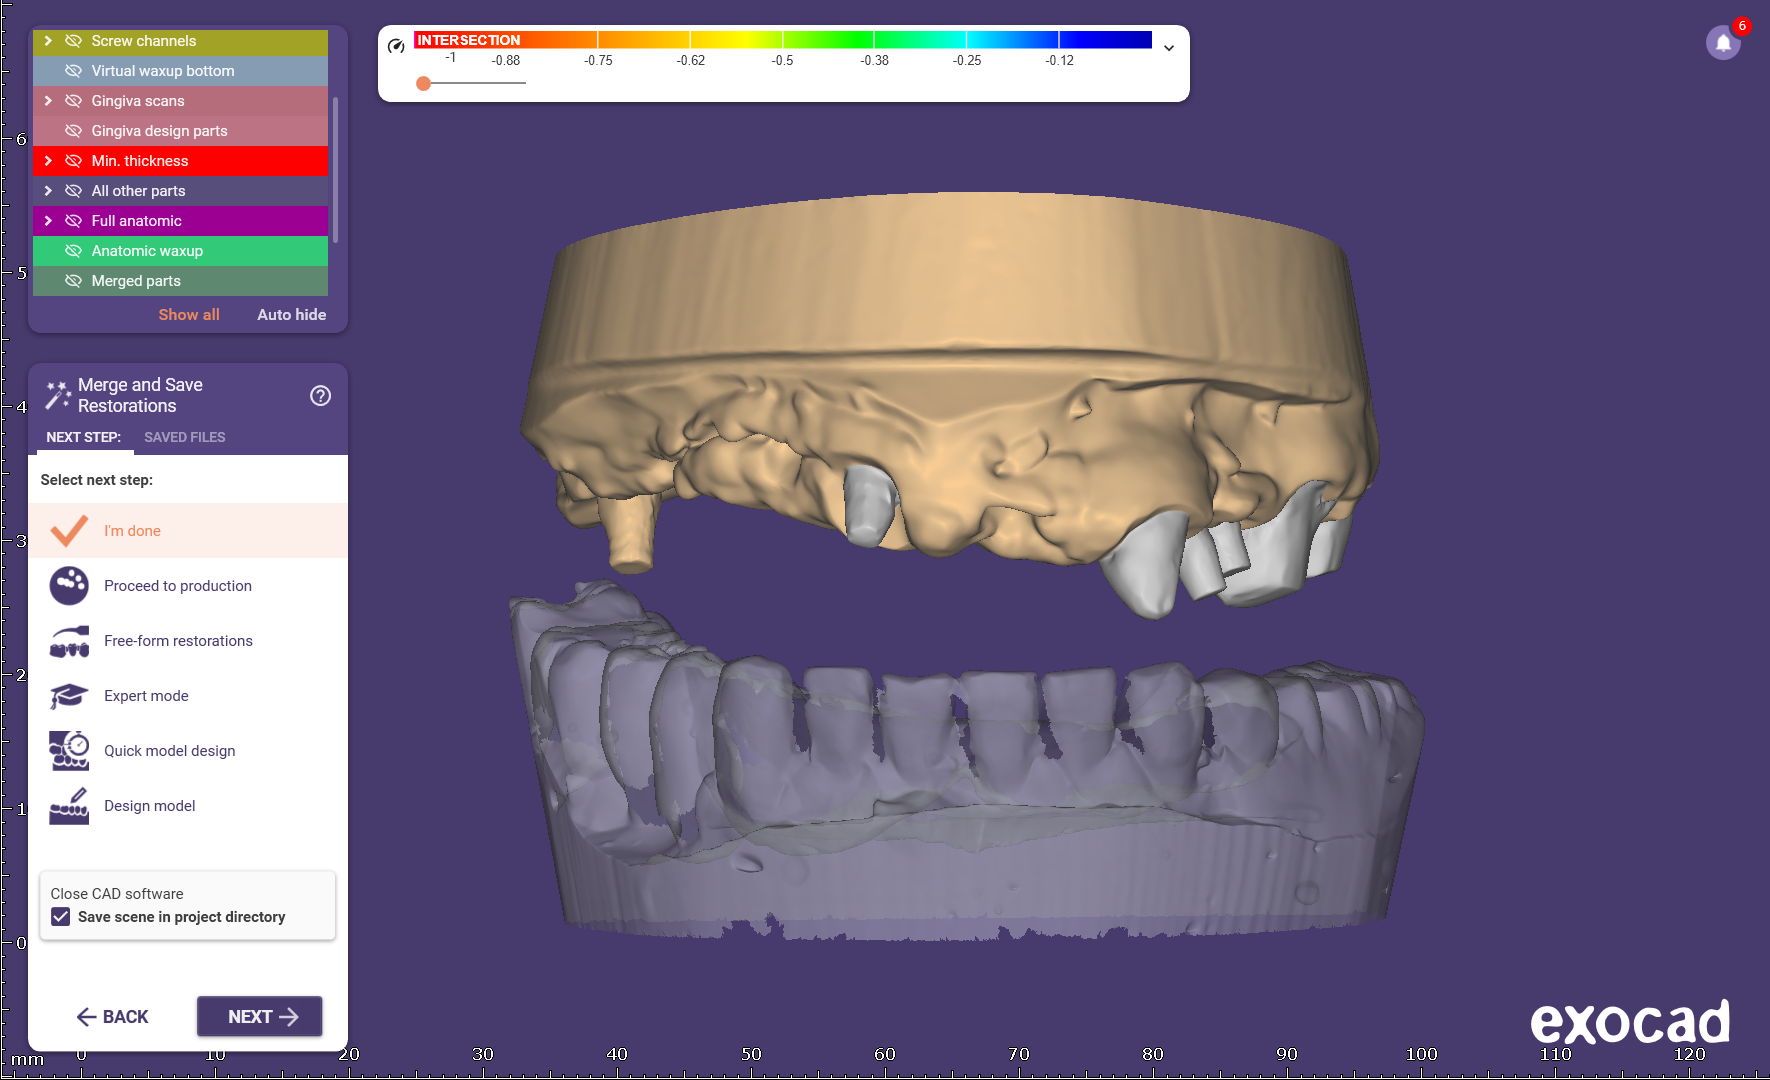Click the Free-form restorations icon
The width and height of the screenshot is (1770, 1080).
tap(69, 641)
